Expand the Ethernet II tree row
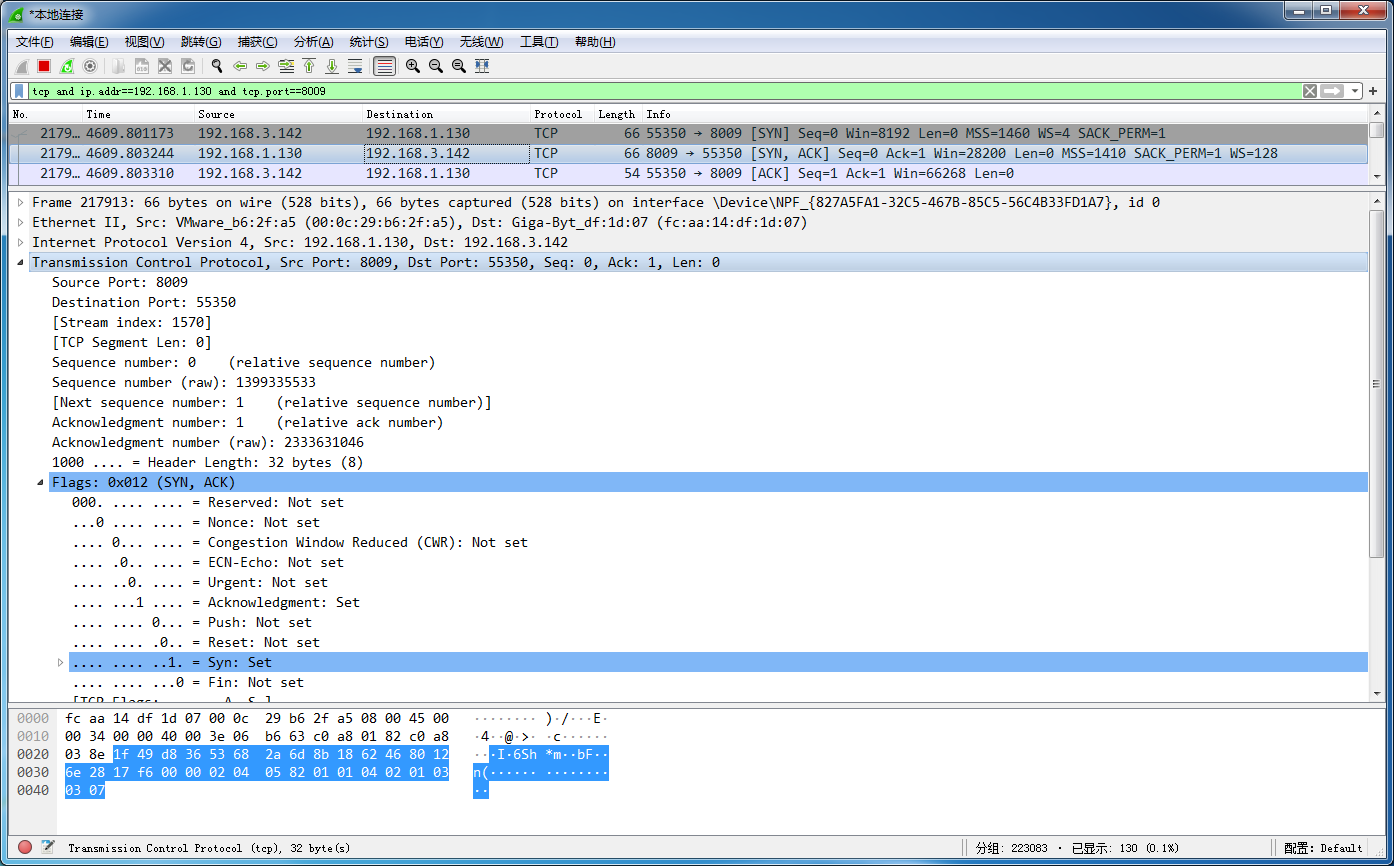Image resolution: width=1394 pixels, height=866 pixels. [x=21, y=222]
